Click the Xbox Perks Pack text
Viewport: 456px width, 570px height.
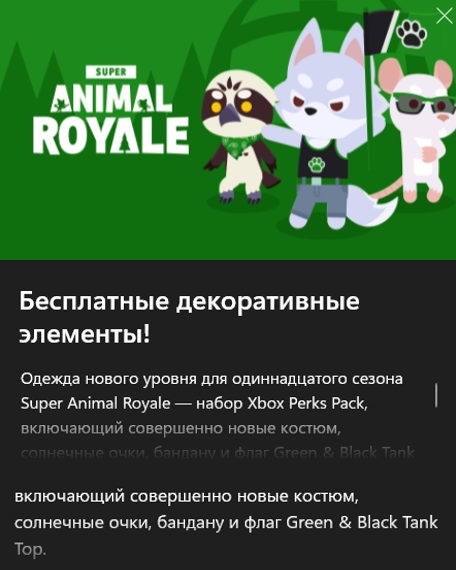307,403
